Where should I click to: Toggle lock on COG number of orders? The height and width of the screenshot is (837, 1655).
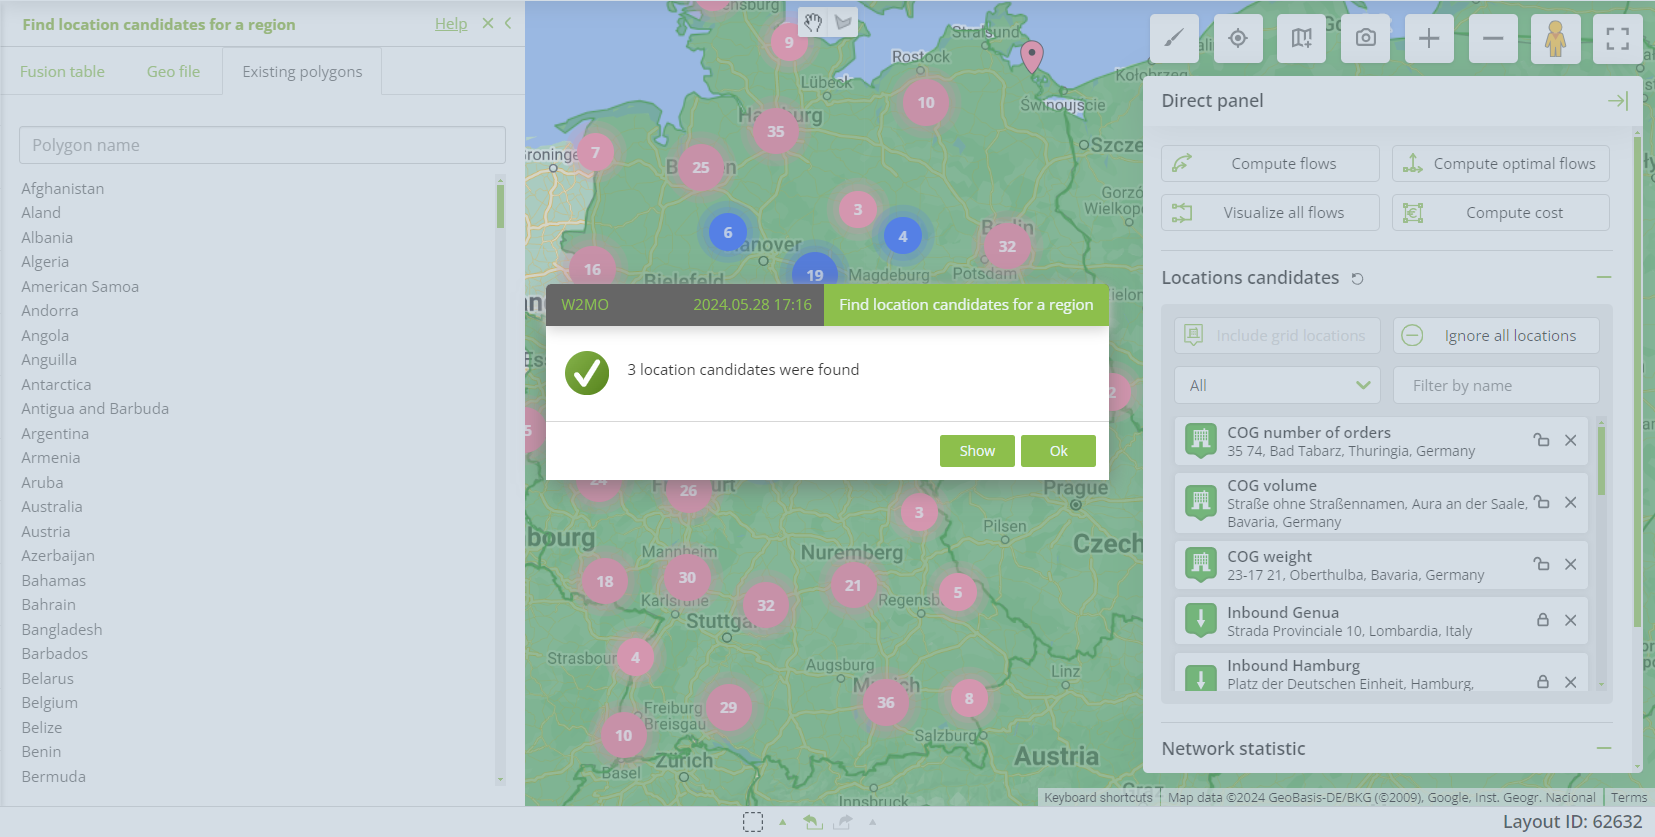[1541, 440]
